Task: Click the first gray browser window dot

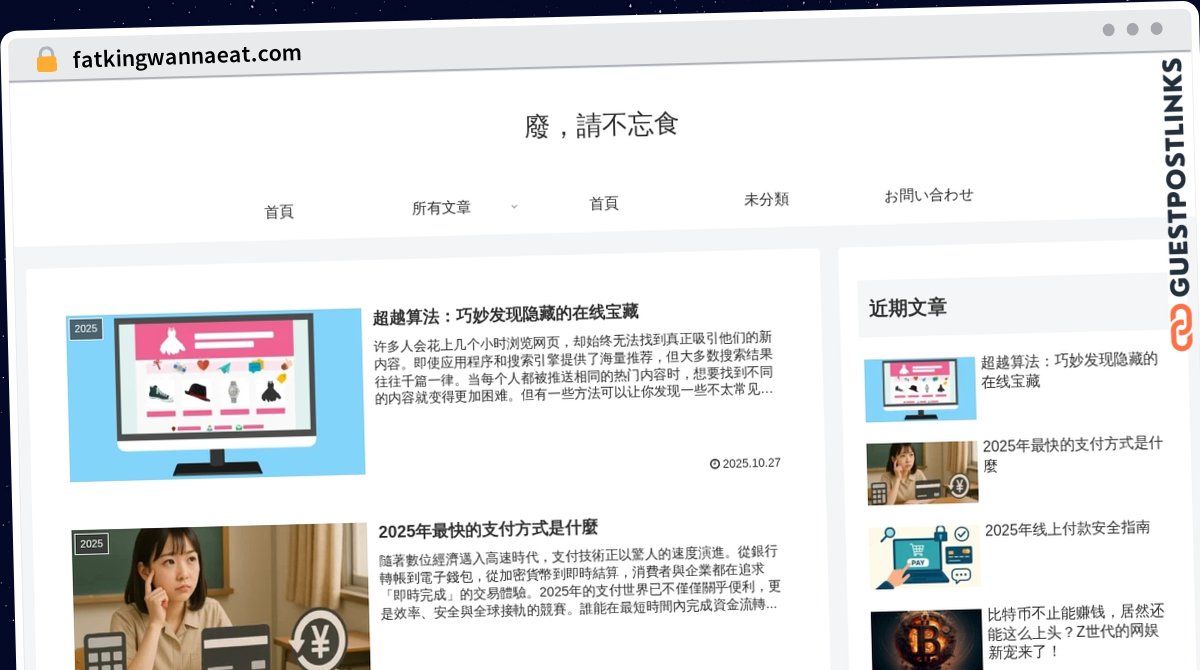Action: point(1108,30)
